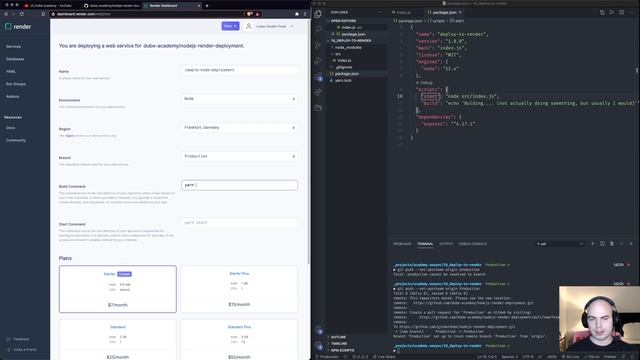Click Run icon in VS Code editor title bar
The width and height of the screenshot is (640, 360).
click(x=611, y=12)
